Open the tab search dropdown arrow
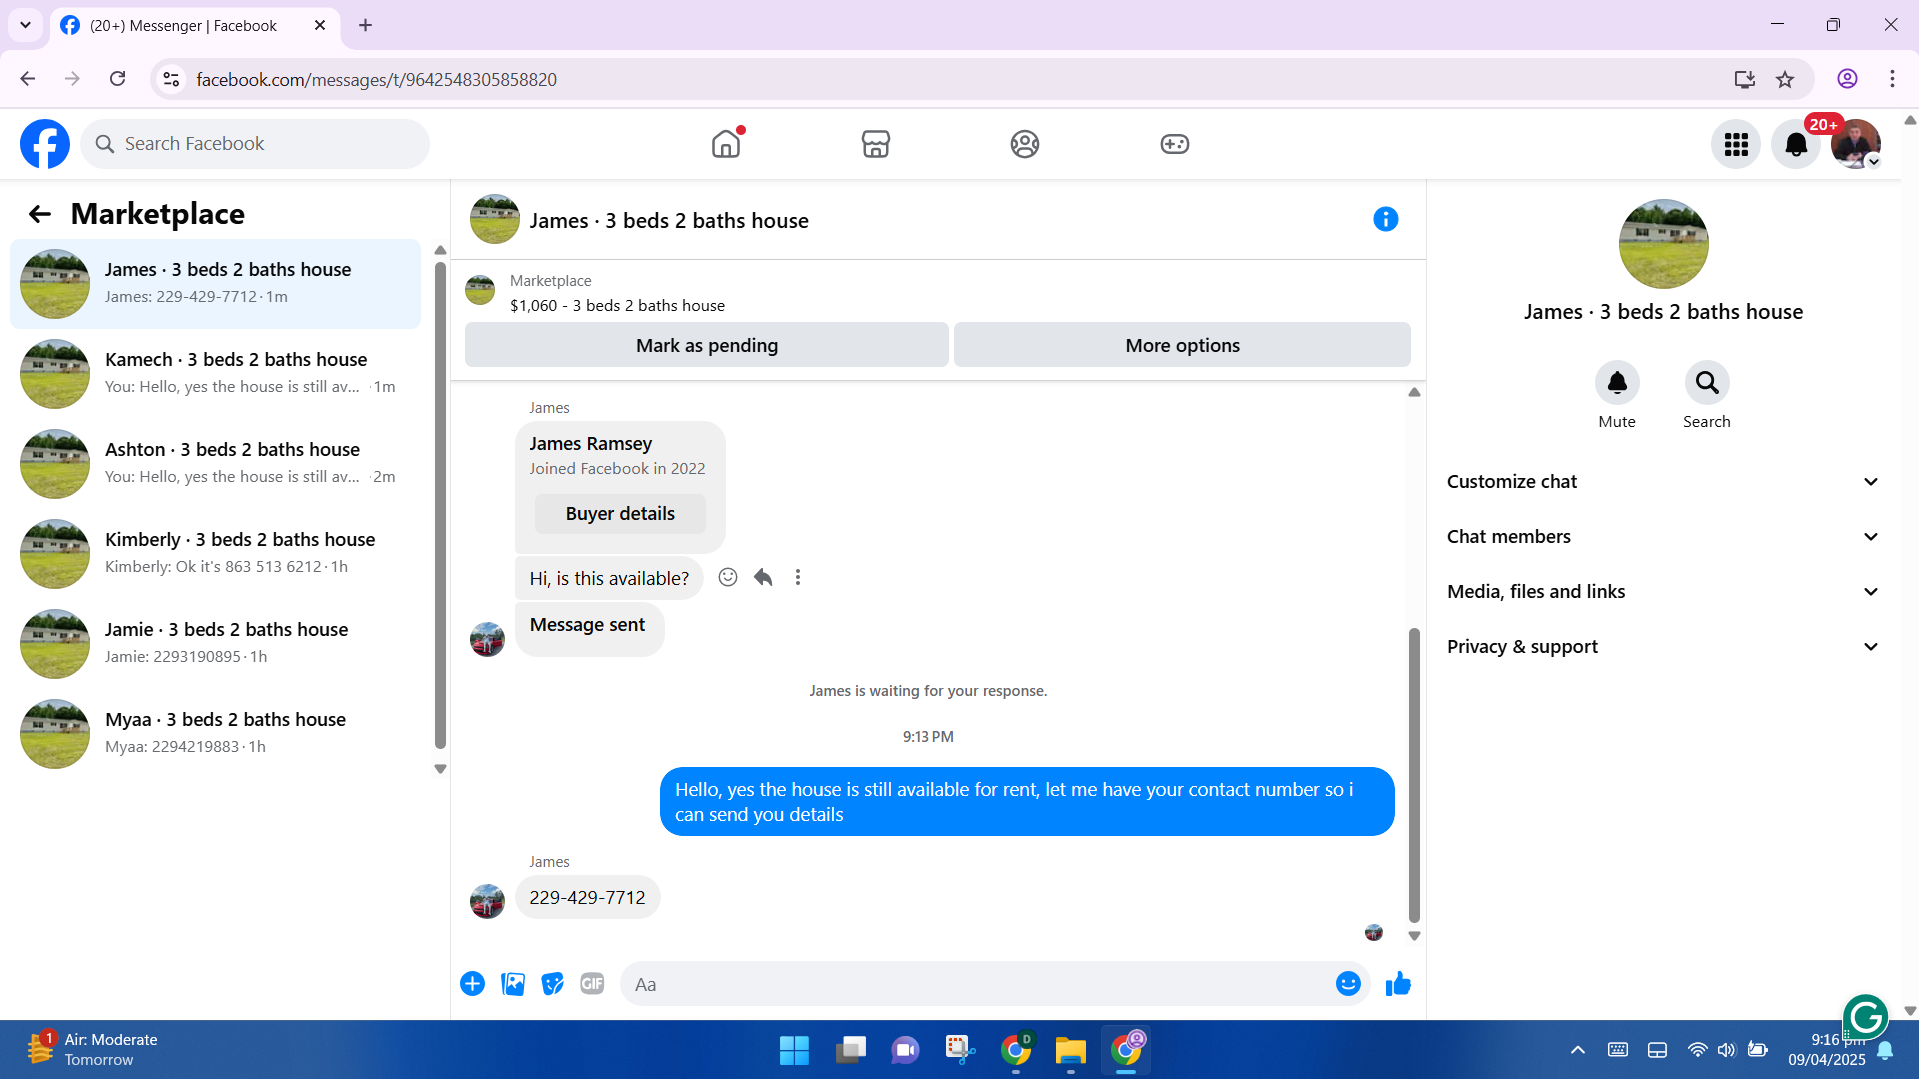Screen dimensions: 1919x1079 coord(25,25)
